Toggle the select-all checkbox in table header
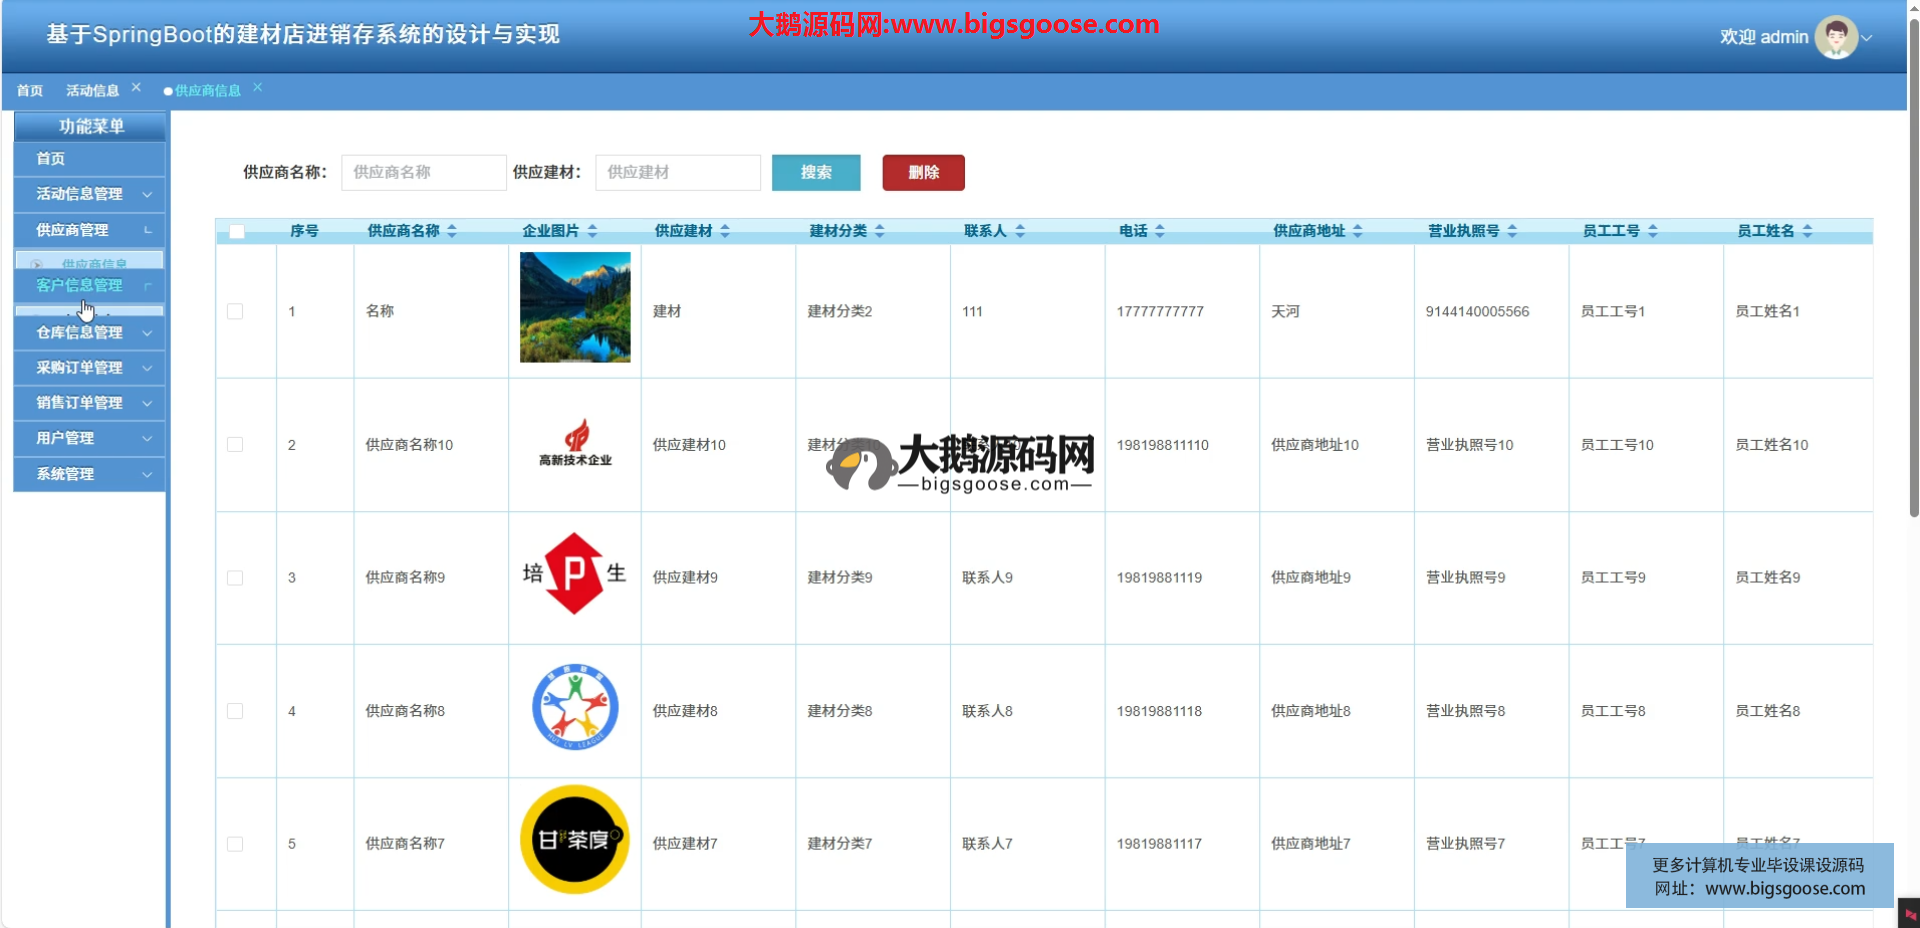 point(237,231)
